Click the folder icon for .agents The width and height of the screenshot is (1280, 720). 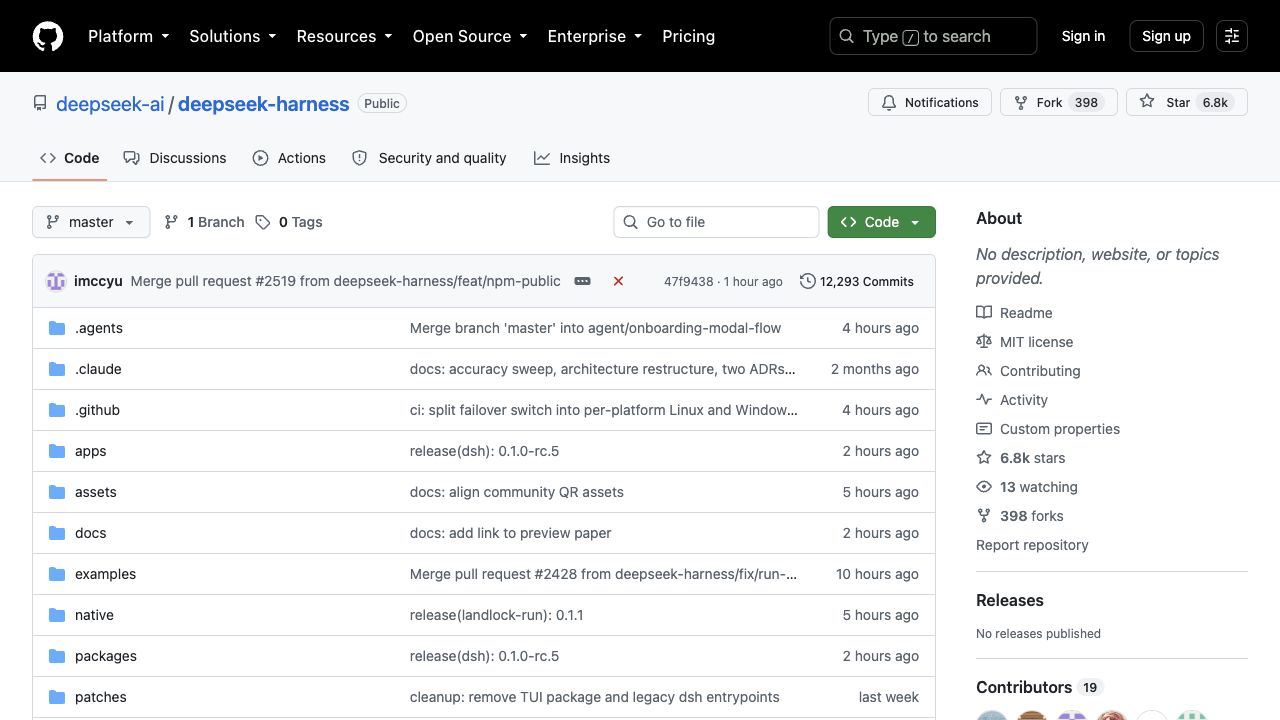(x=57, y=328)
